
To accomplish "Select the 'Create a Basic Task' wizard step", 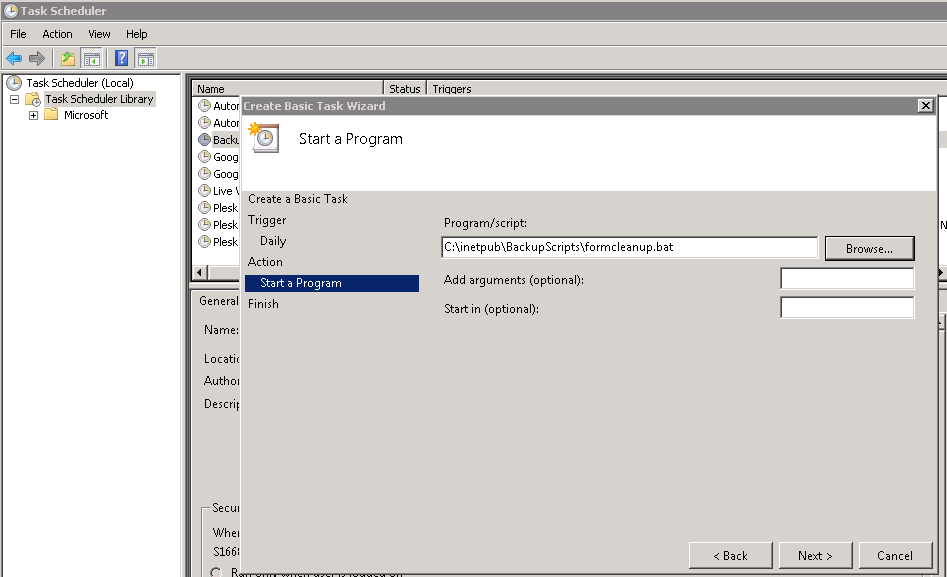I will [x=298, y=199].
